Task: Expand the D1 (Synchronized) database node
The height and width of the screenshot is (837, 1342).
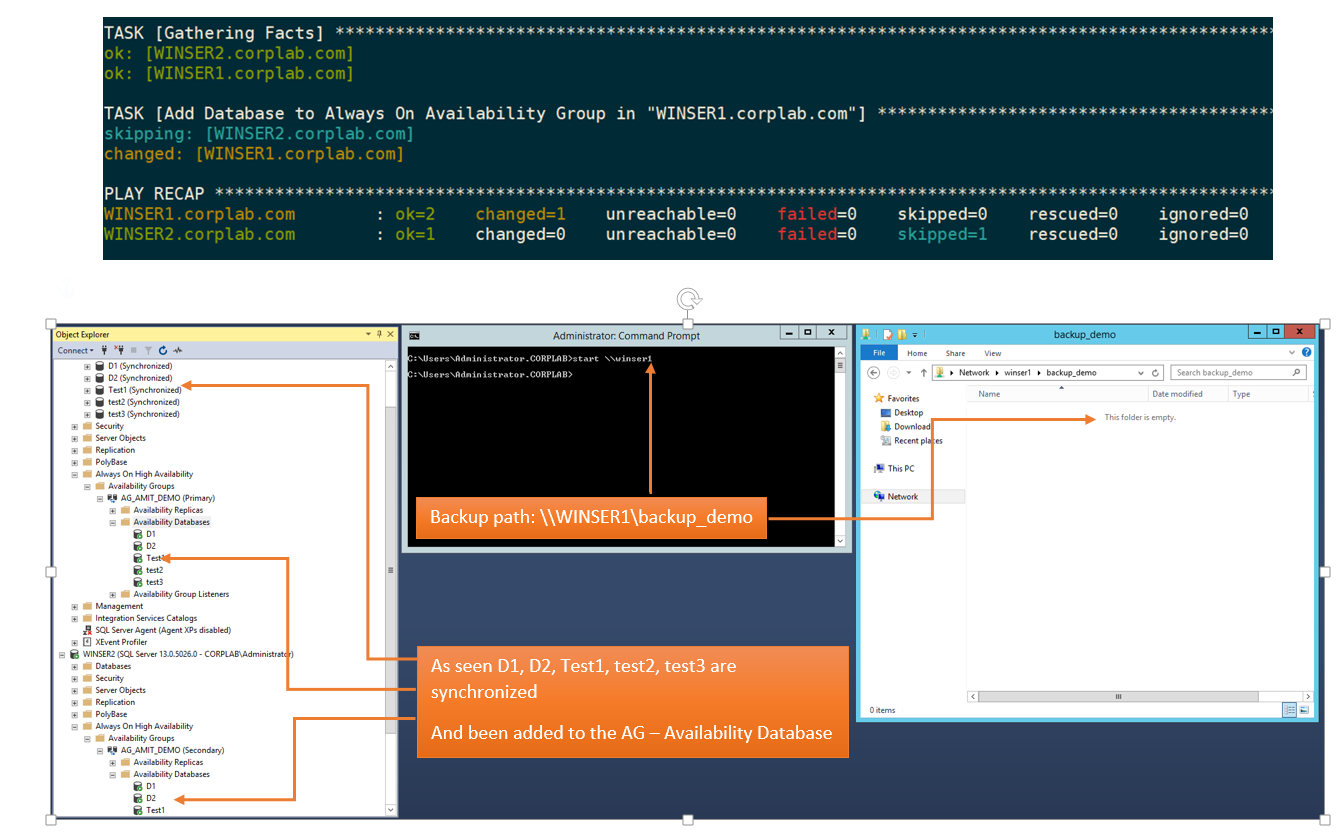Action: point(87,366)
